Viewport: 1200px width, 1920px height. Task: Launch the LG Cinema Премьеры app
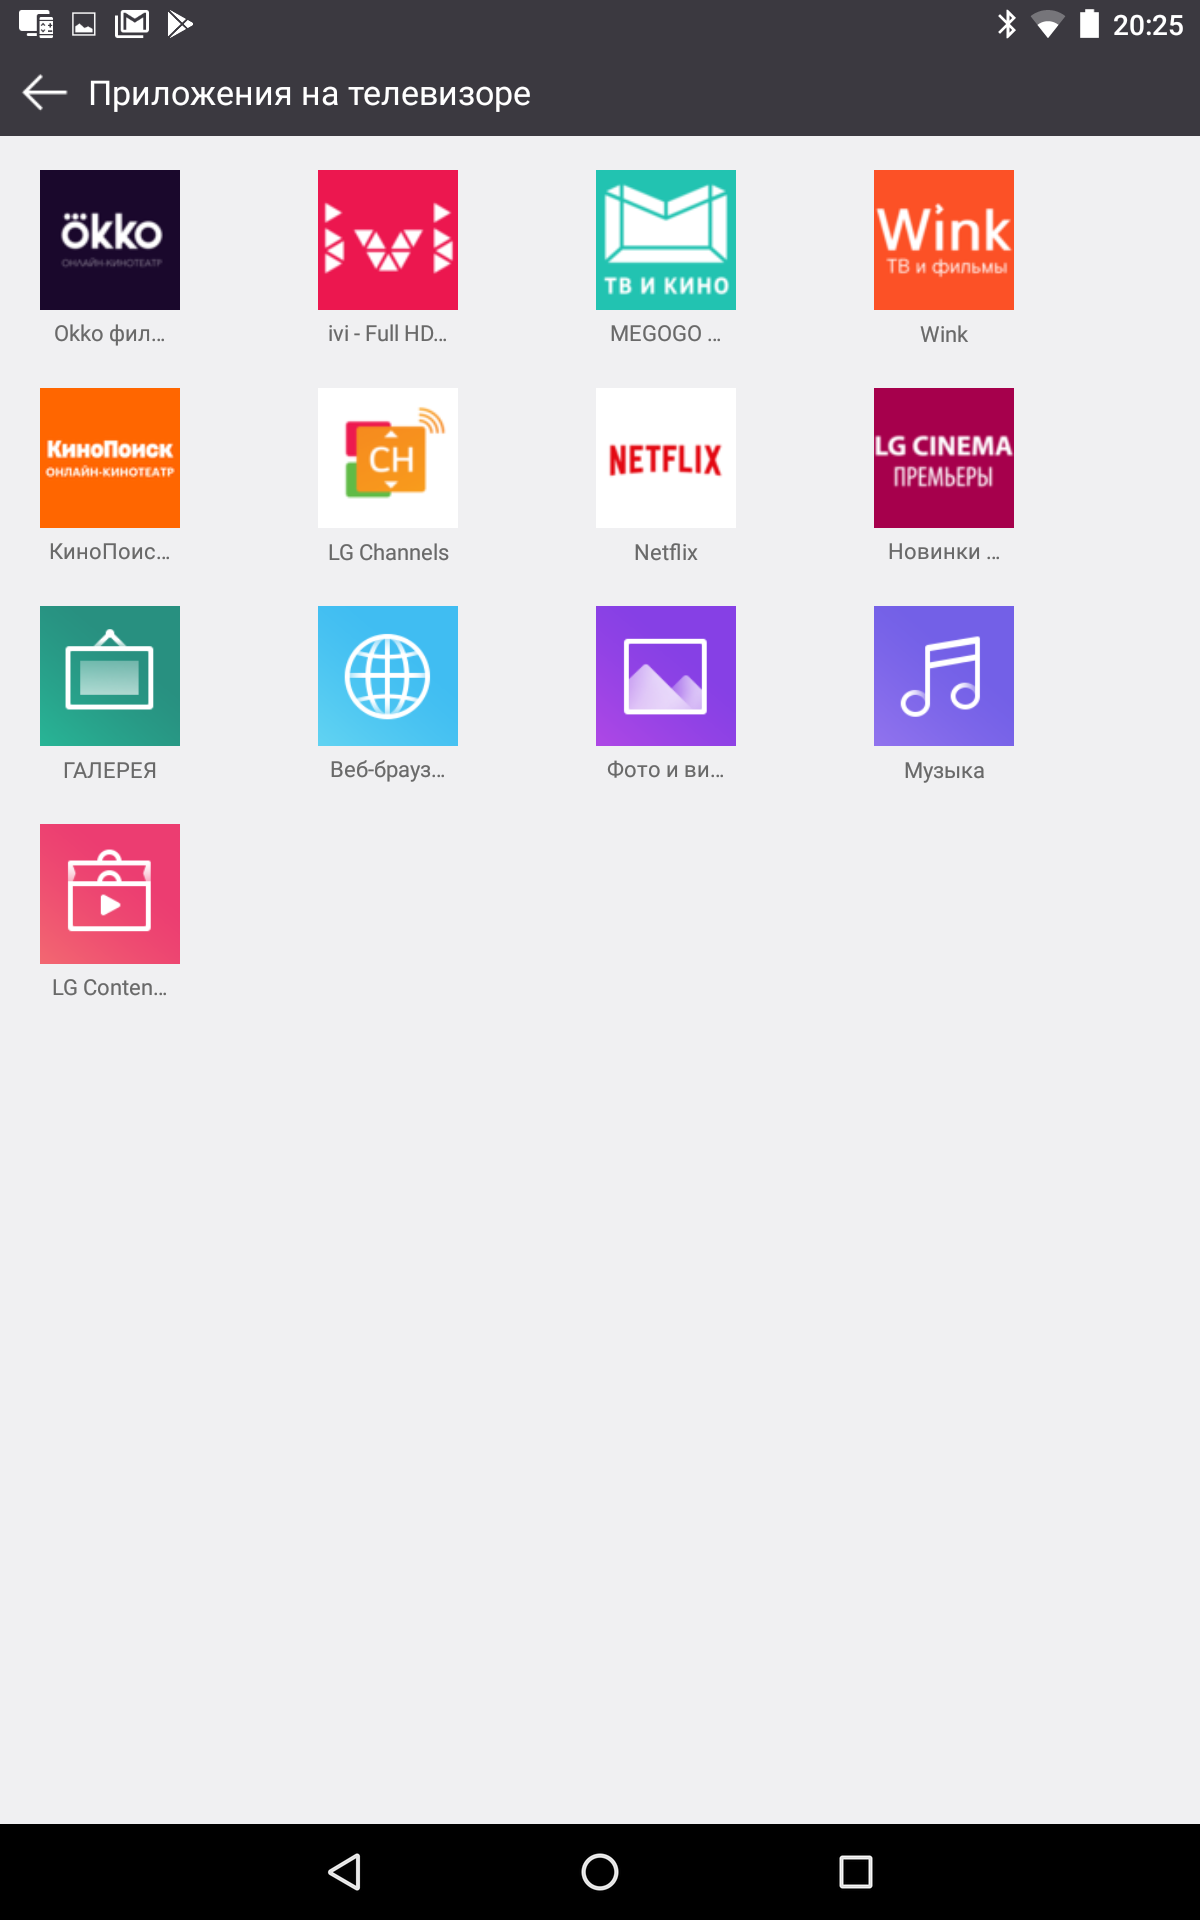[x=944, y=458]
